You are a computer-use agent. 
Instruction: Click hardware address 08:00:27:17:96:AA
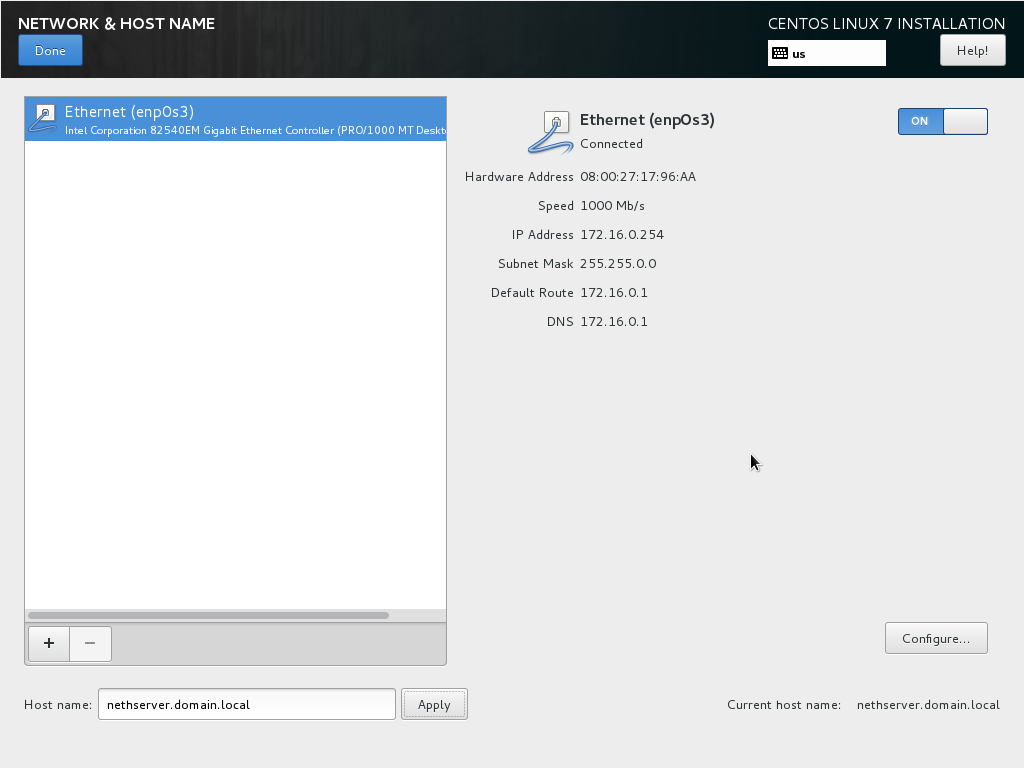pos(638,177)
